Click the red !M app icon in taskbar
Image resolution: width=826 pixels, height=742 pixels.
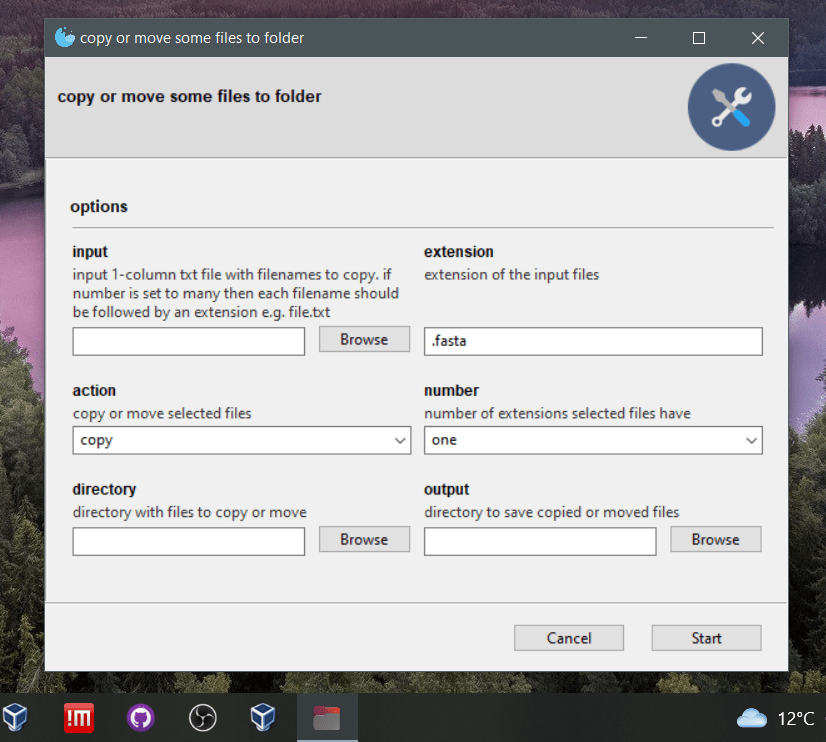tap(78, 717)
